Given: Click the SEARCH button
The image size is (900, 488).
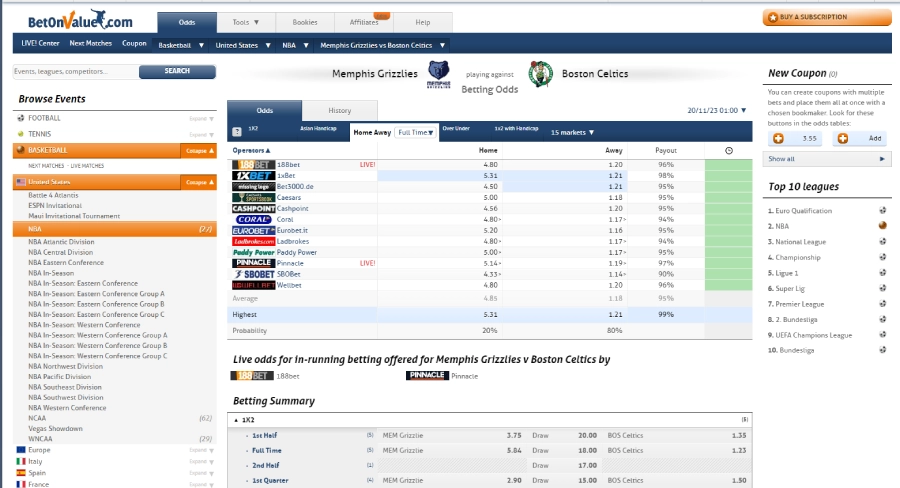Looking at the screenshot, I should point(177,71).
